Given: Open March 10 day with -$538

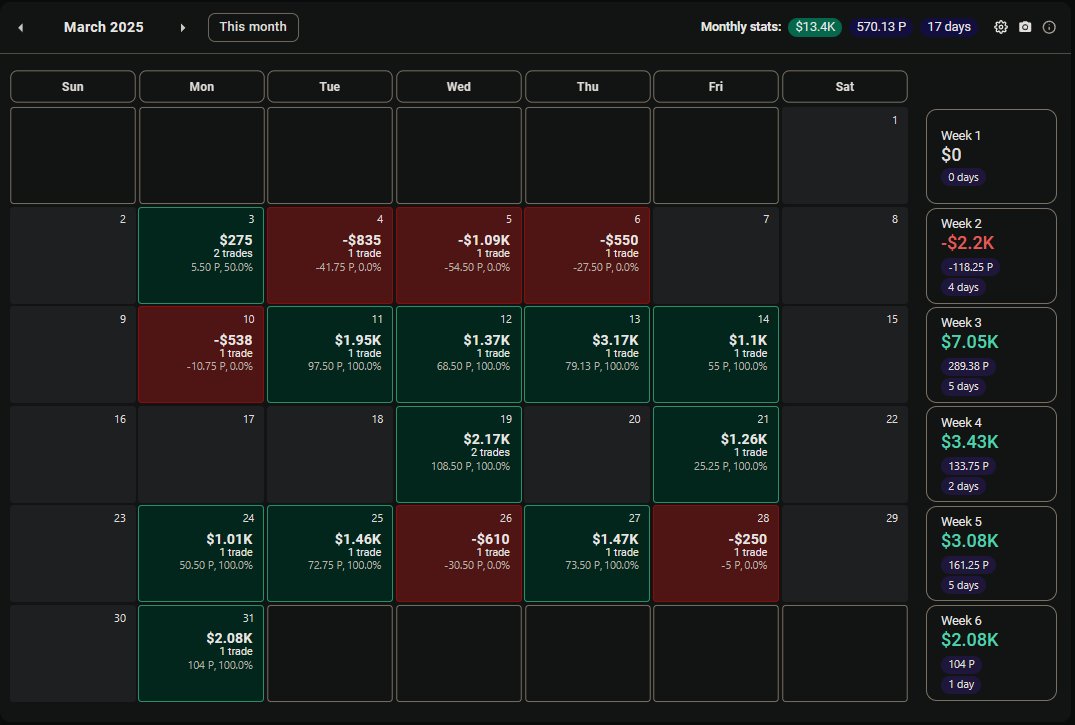Looking at the screenshot, I should click(x=201, y=355).
